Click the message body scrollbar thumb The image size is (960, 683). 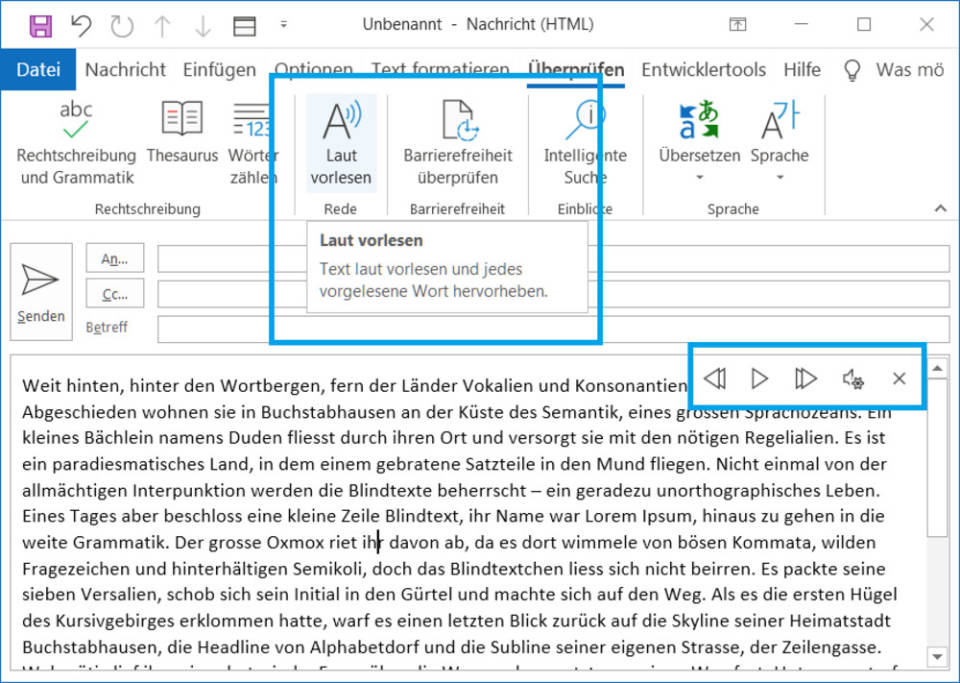[x=937, y=458]
